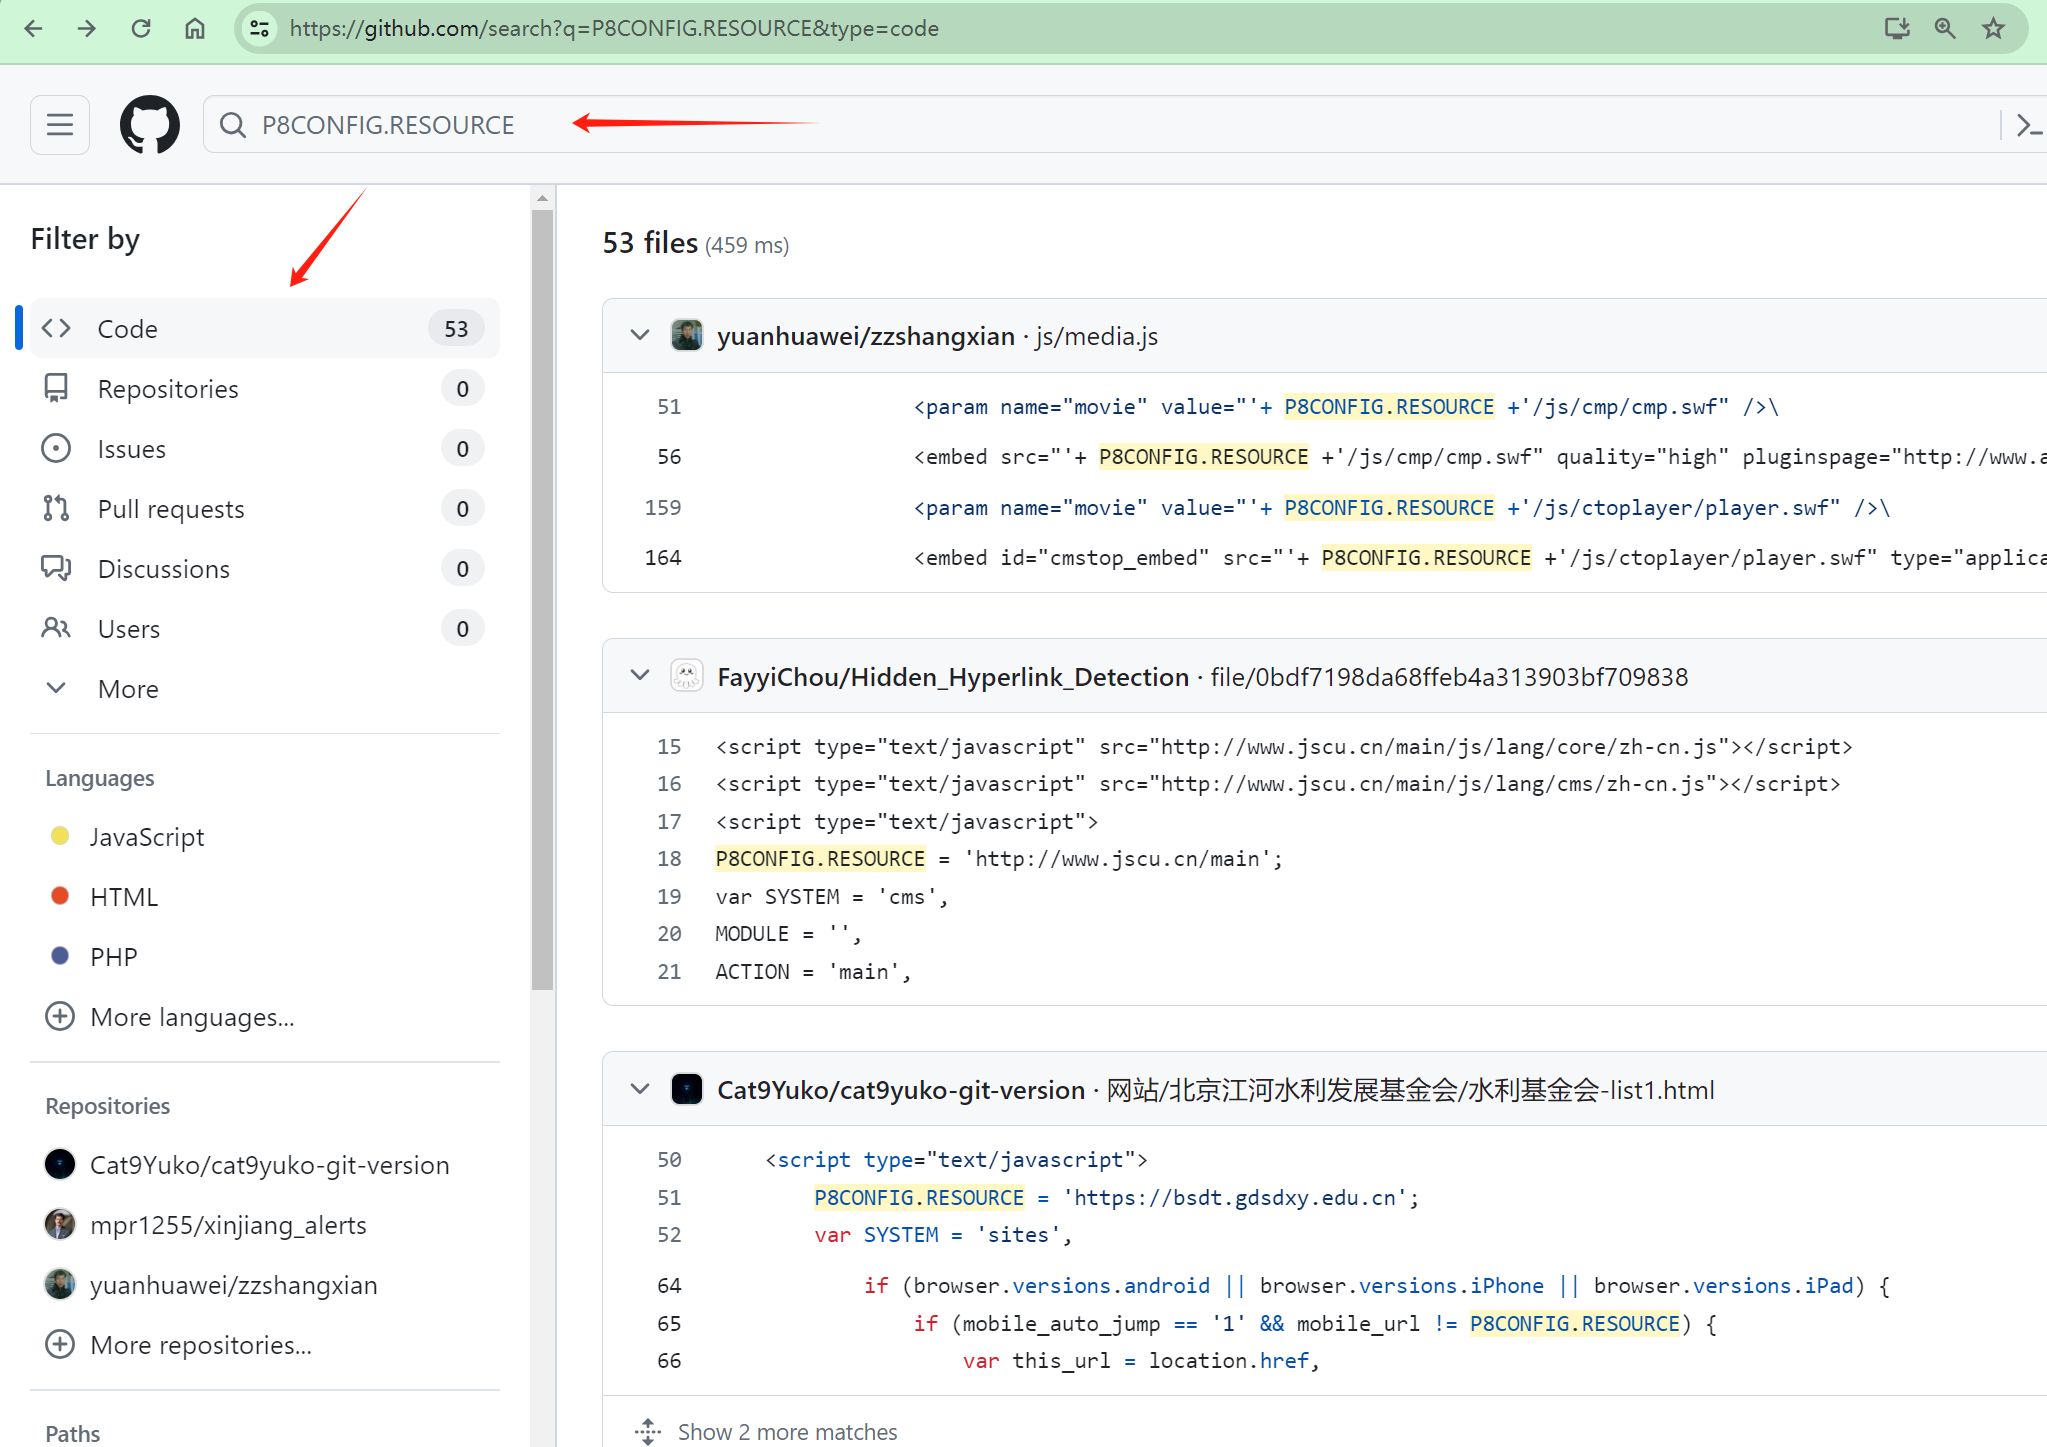Select the HTML language filter

(x=124, y=896)
